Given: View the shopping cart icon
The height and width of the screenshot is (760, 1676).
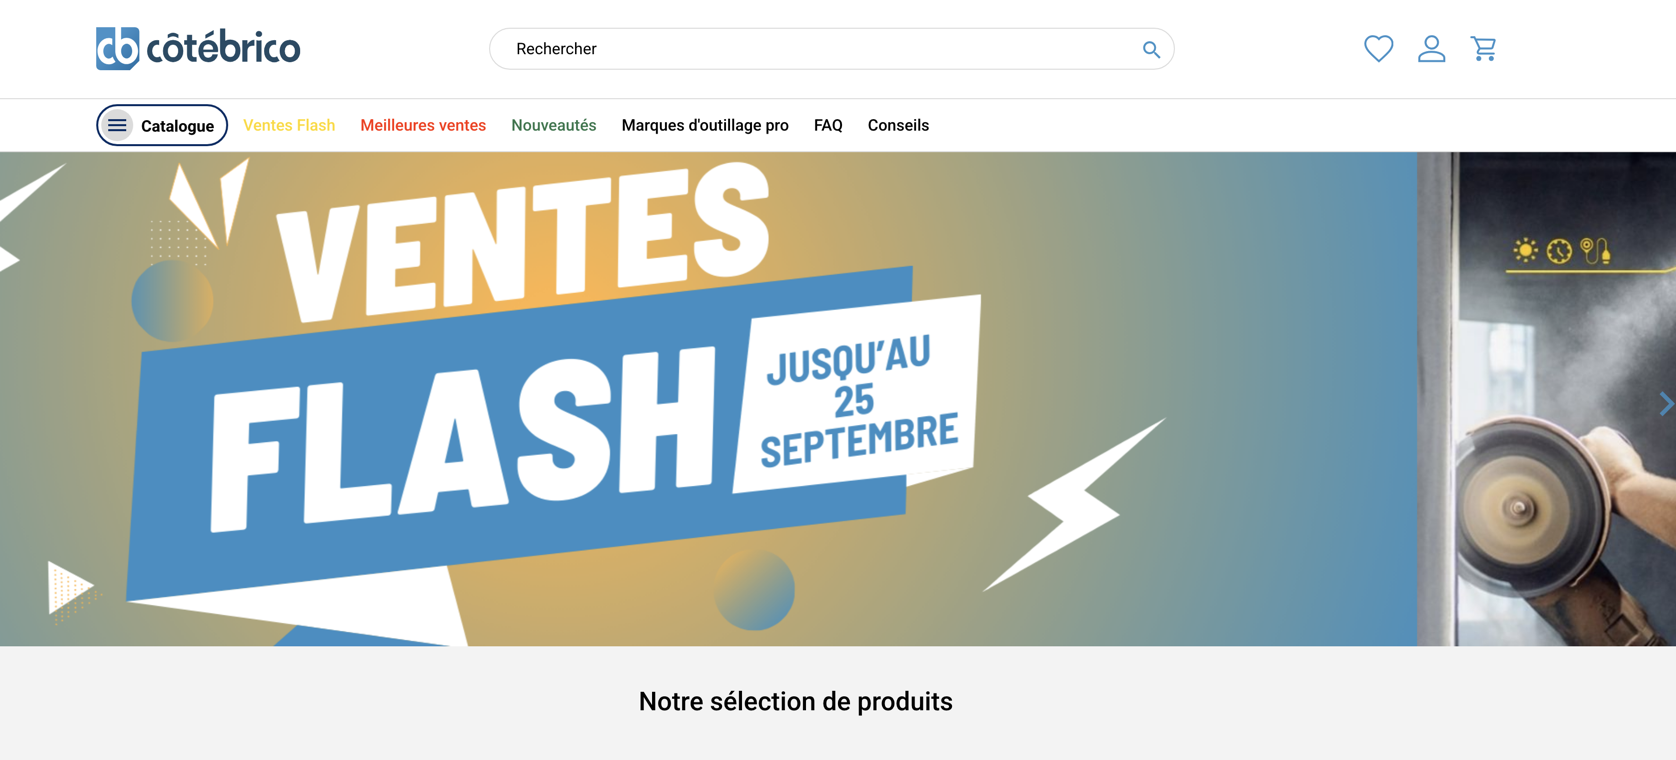Looking at the screenshot, I should tap(1483, 48).
